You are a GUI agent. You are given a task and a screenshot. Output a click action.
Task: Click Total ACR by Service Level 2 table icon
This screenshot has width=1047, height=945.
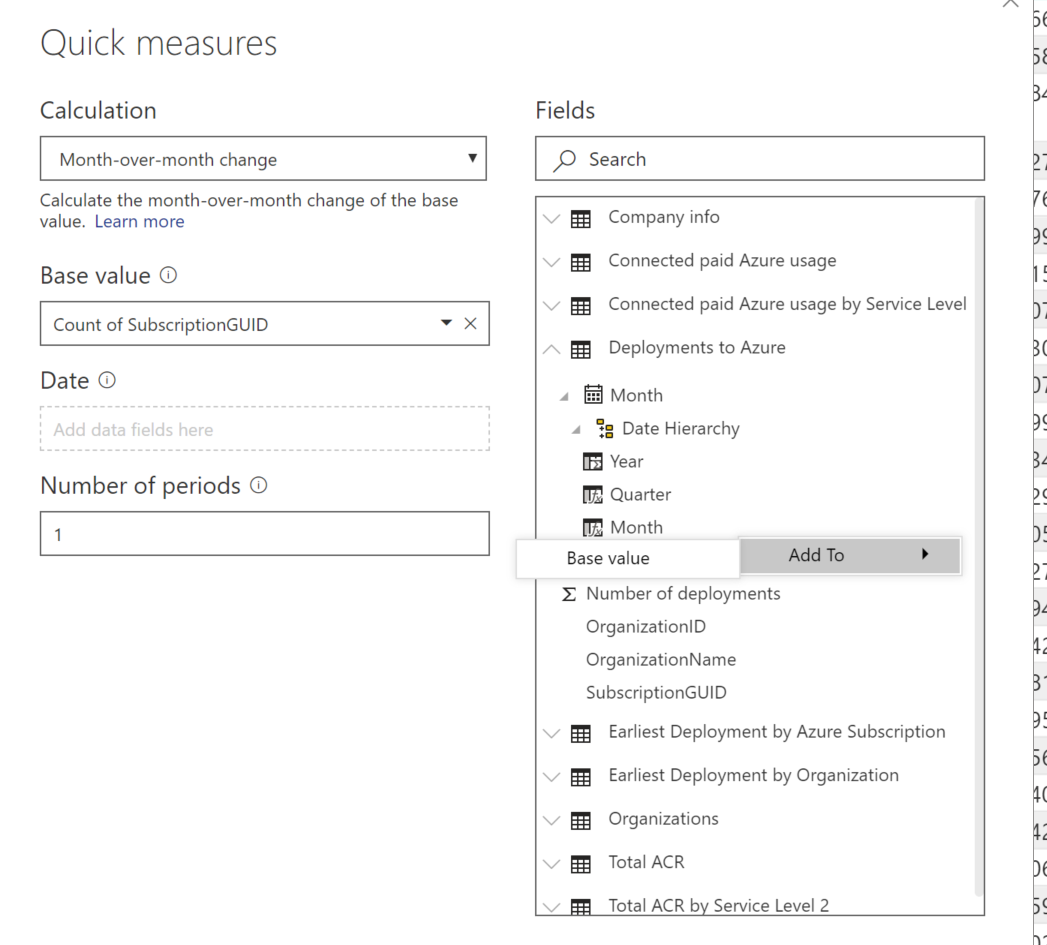(x=581, y=907)
